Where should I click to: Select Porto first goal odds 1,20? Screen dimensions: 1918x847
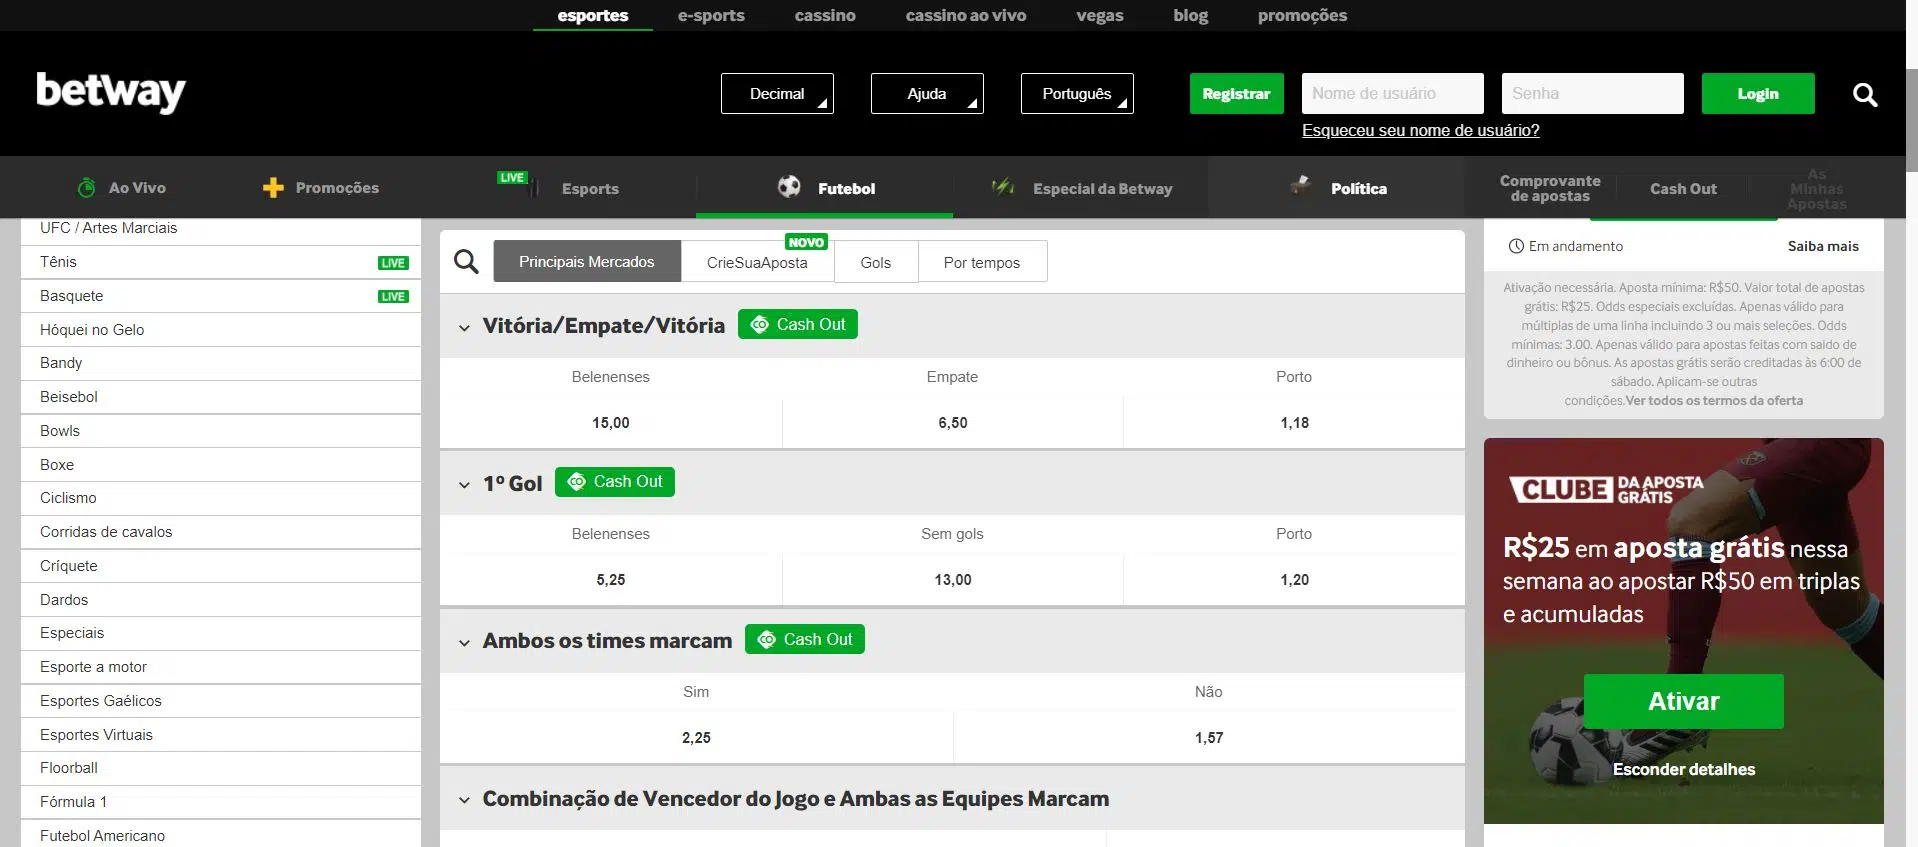(x=1294, y=580)
